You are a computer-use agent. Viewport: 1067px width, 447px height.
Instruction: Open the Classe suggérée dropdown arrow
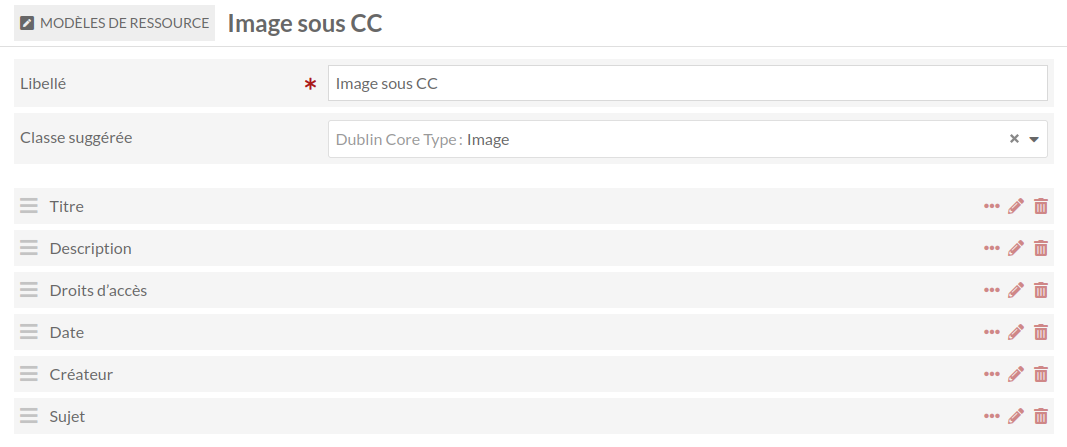(x=1034, y=139)
